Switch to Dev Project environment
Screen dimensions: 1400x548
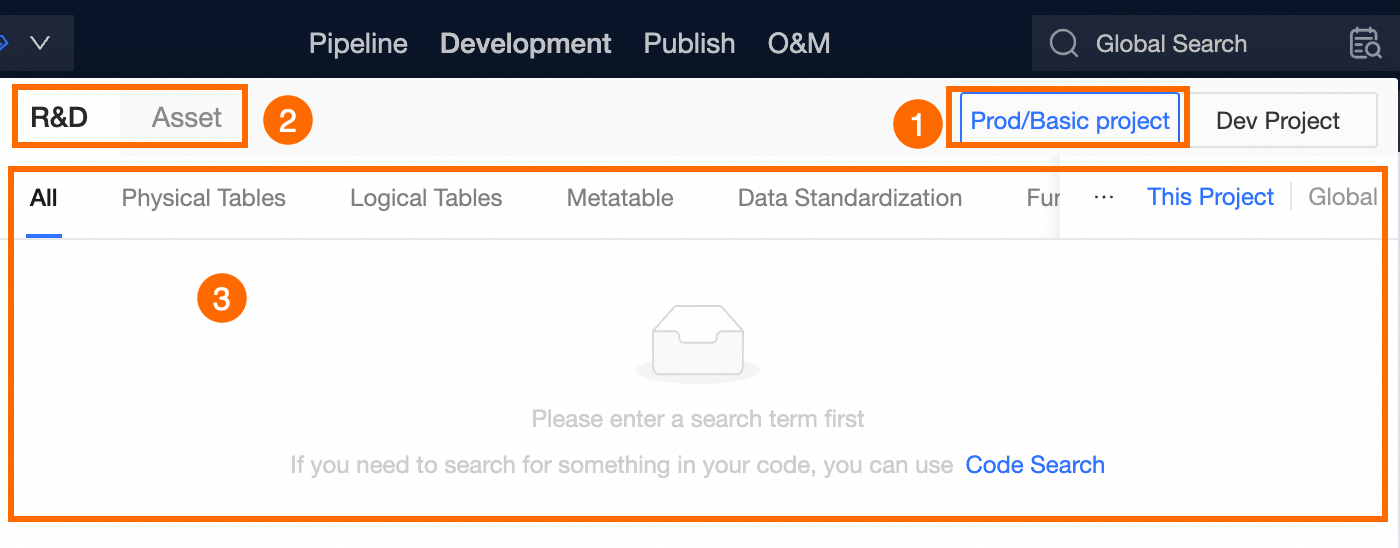[1278, 121]
